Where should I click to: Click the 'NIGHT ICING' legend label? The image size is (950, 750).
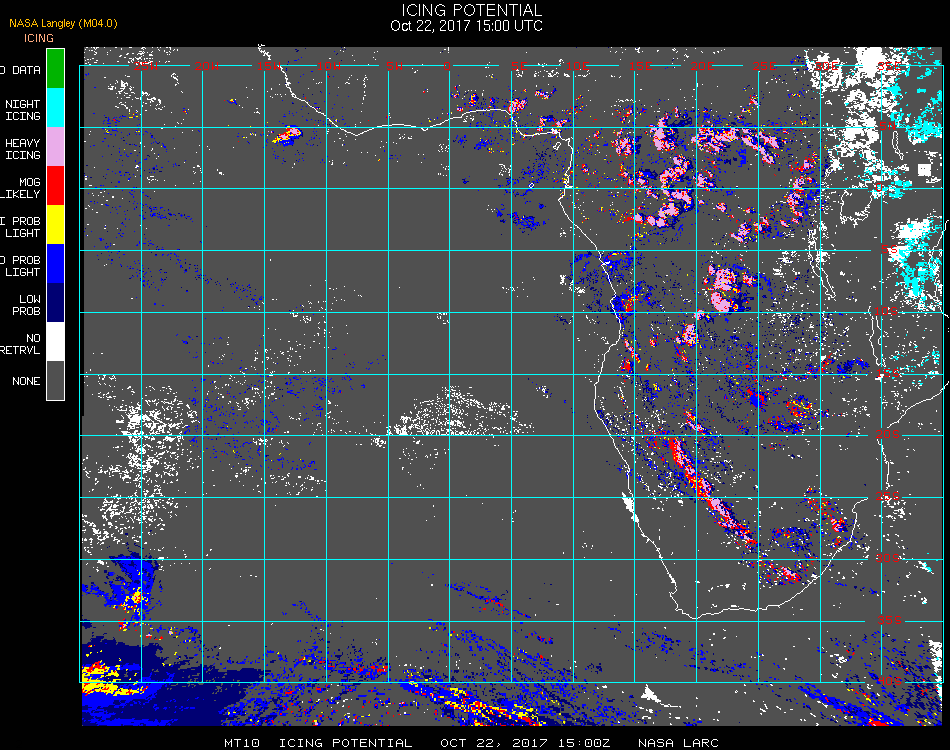23,110
